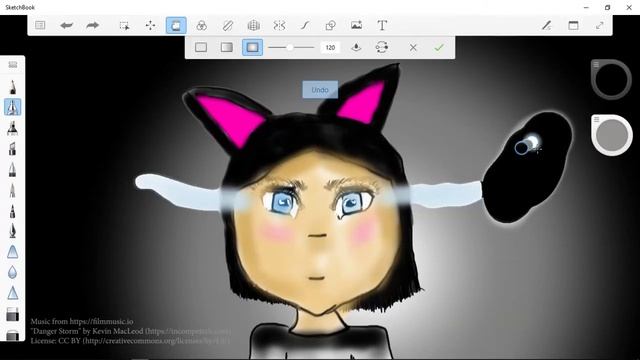Image resolution: width=640 pixels, height=360 pixels.
Task: Select the sharpen triangle brush below the droplet
Action: pos(13,293)
